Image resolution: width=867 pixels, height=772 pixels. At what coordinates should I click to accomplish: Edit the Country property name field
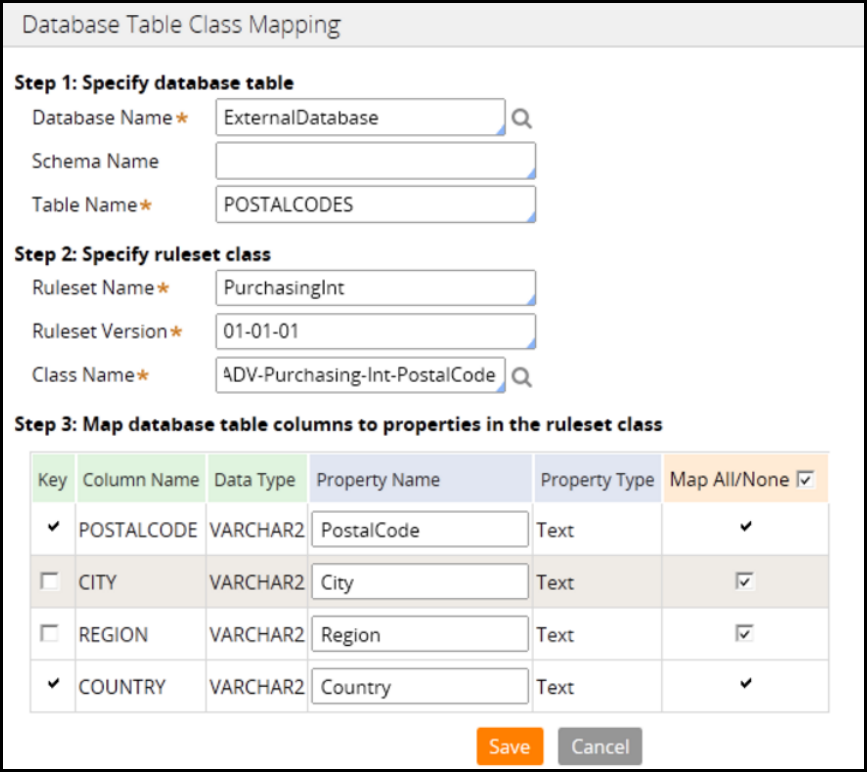point(420,687)
